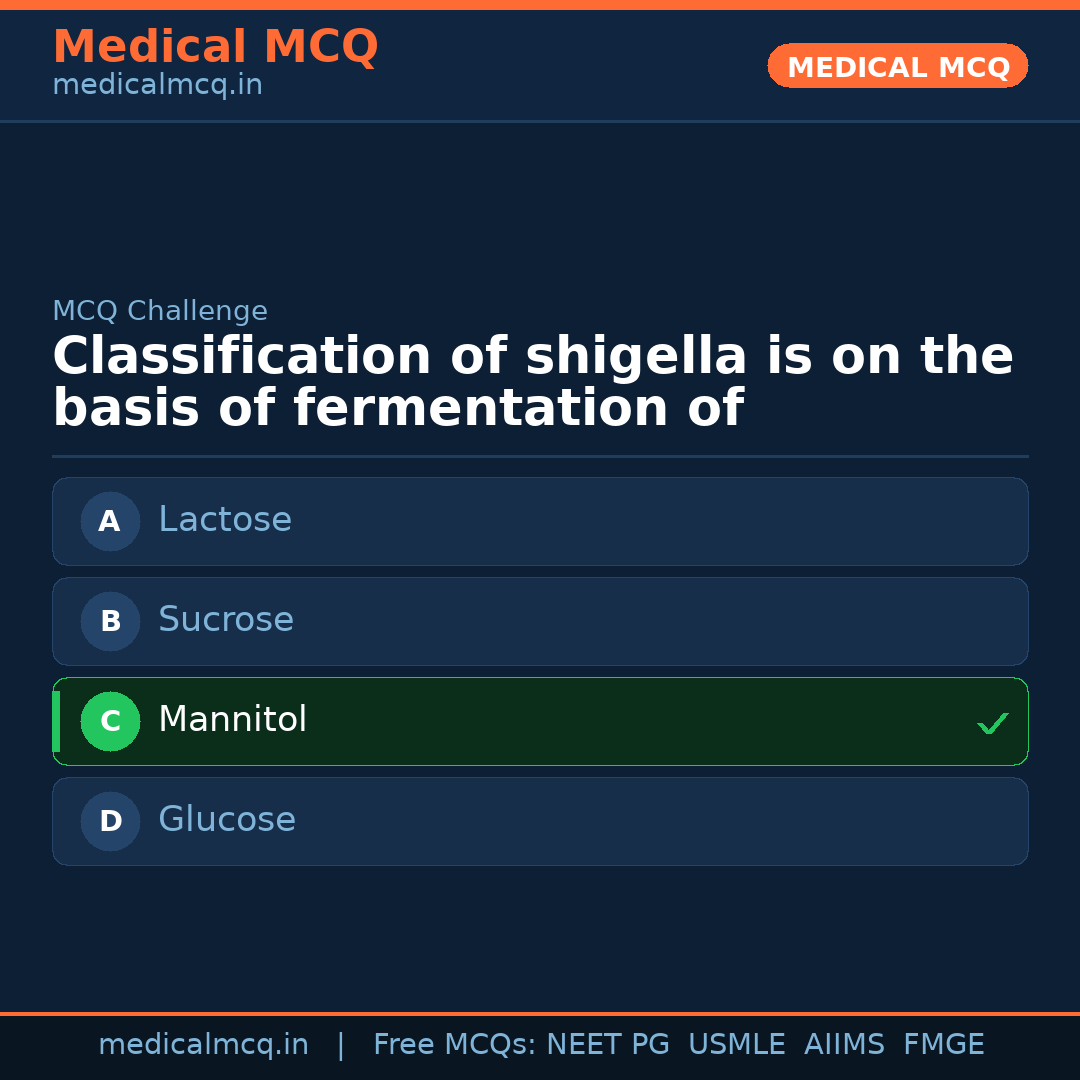Viewport: 1080px width, 1080px height.
Task: Click the shigella question heading text
Action: [532, 383]
